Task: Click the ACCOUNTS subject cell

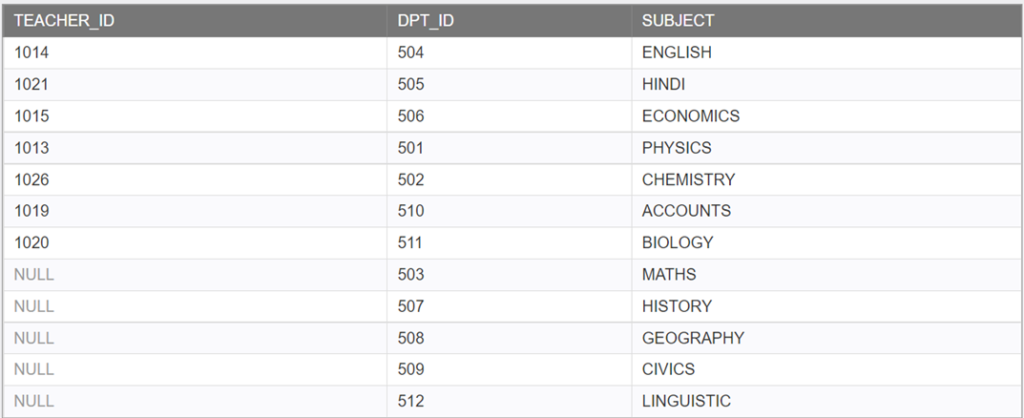Action: click(x=827, y=211)
